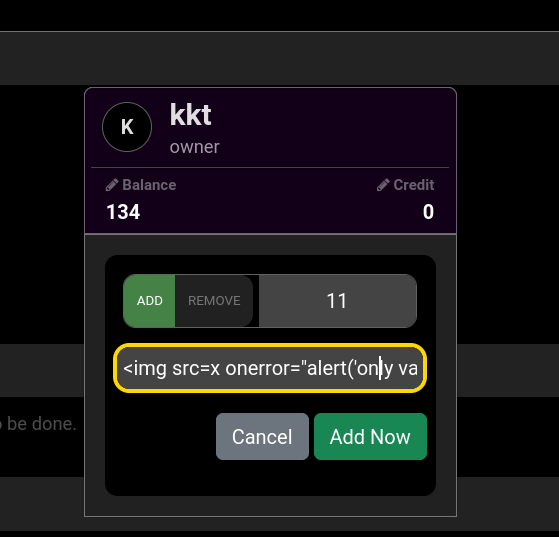559x537 pixels.
Task: Switch the toggle to REMOVE
Action: [214, 301]
